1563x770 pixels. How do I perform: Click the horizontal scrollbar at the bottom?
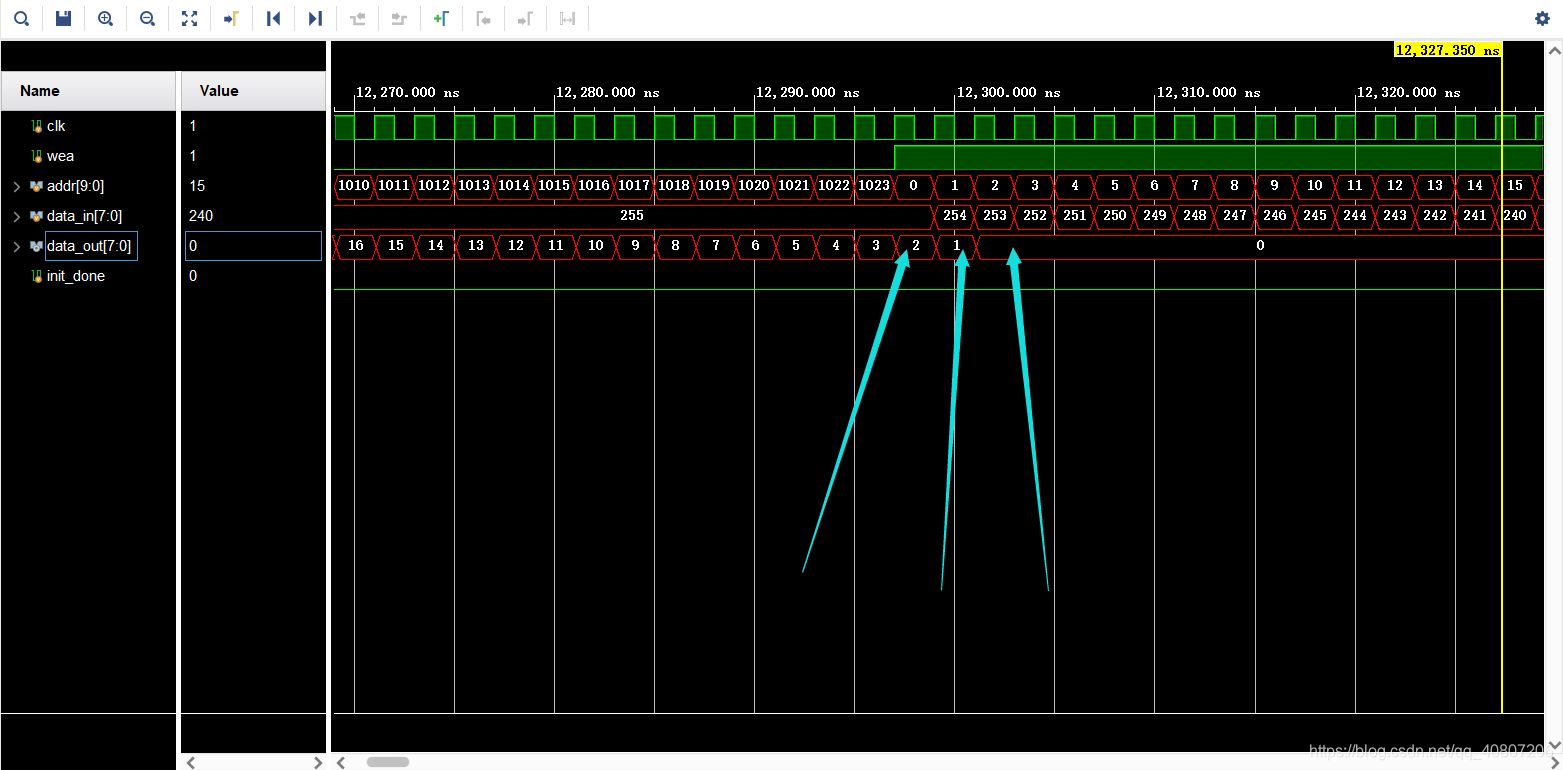tap(388, 761)
